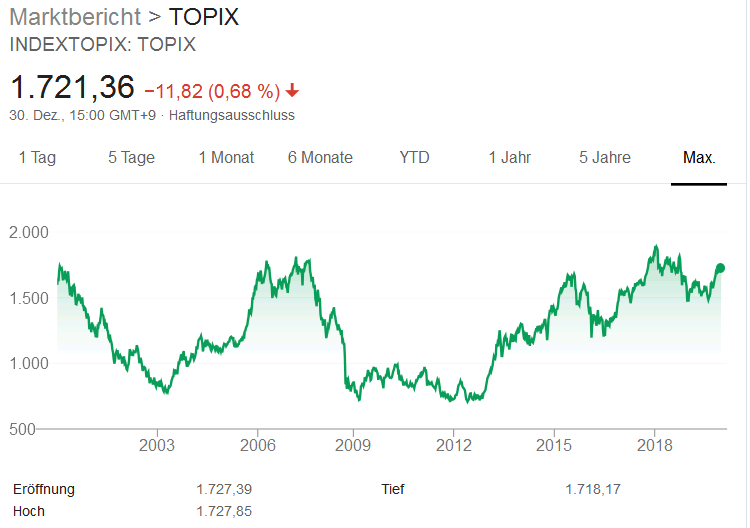The image size is (750, 528).
Task: Click the INDEXTOPIX: TOPIX ticker subtitle
Action: point(102,45)
